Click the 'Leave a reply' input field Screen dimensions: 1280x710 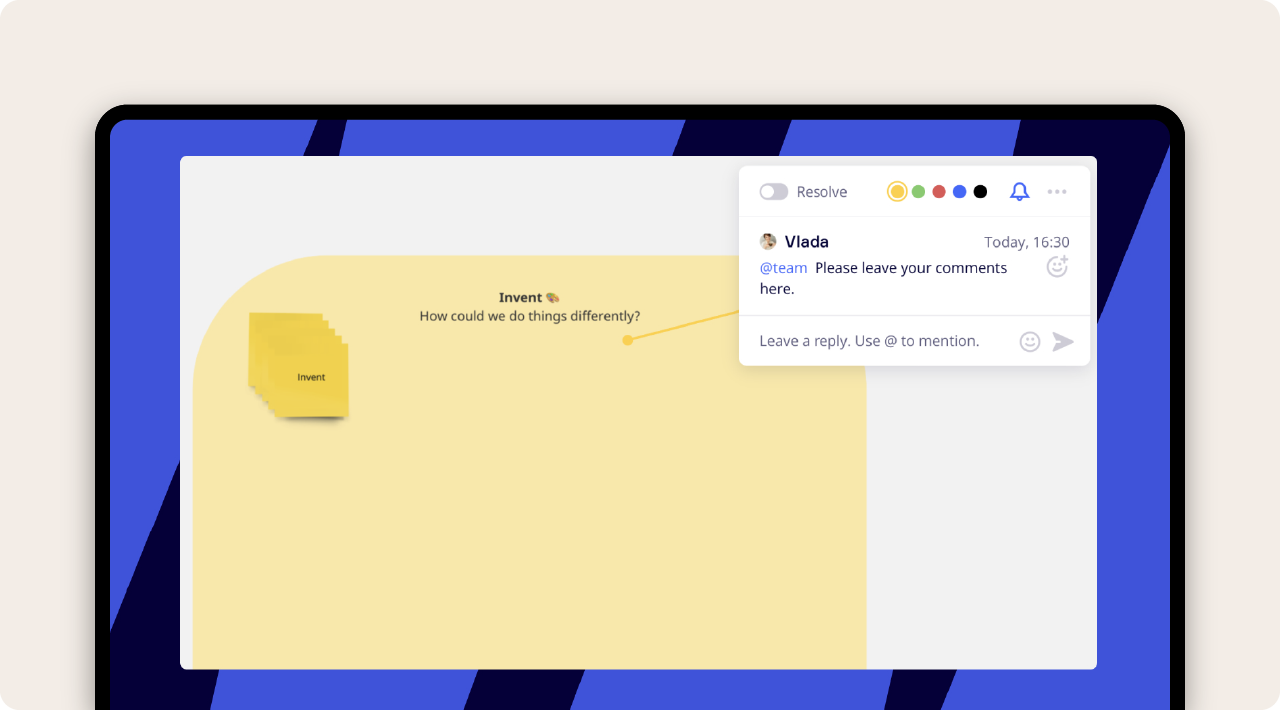coord(869,341)
